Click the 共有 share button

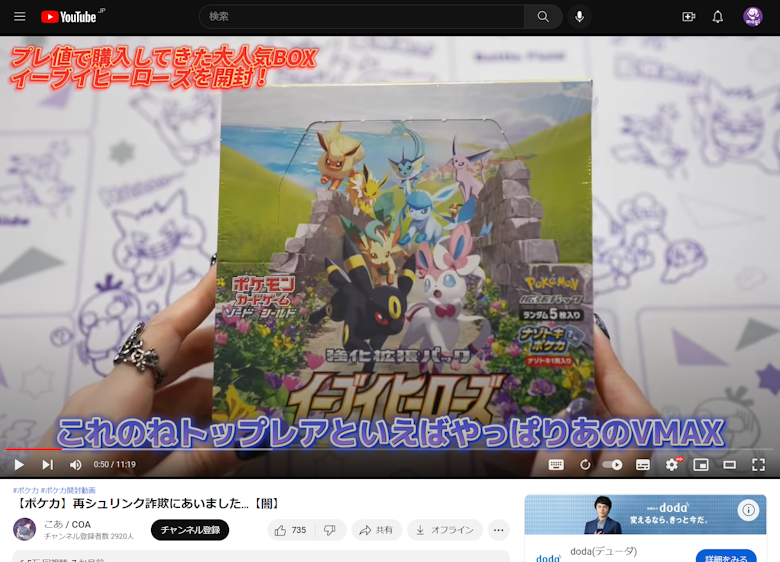(377, 530)
